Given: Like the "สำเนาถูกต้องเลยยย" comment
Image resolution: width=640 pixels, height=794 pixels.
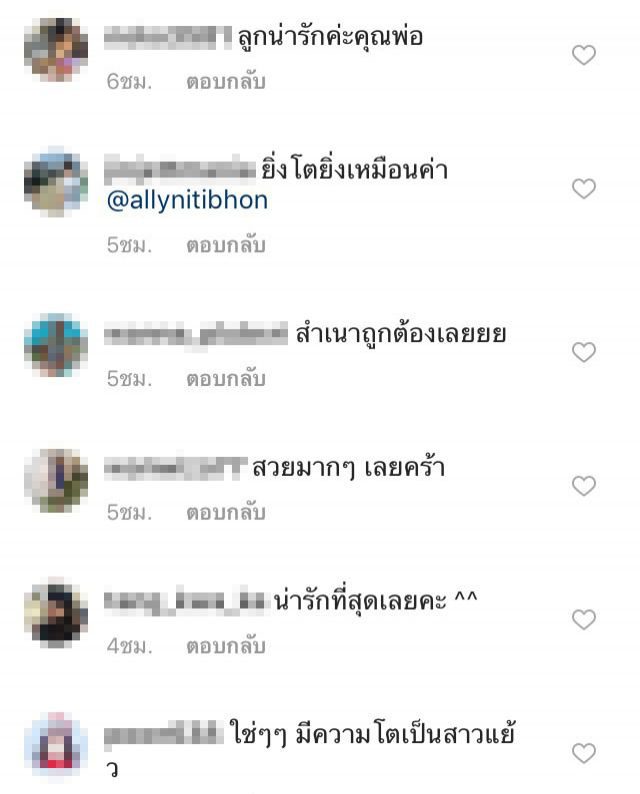Looking at the screenshot, I should (583, 352).
